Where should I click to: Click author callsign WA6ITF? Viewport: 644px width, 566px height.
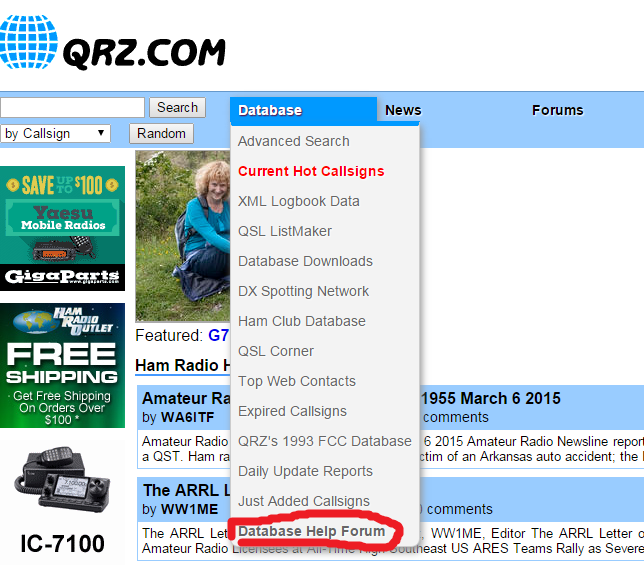188,417
